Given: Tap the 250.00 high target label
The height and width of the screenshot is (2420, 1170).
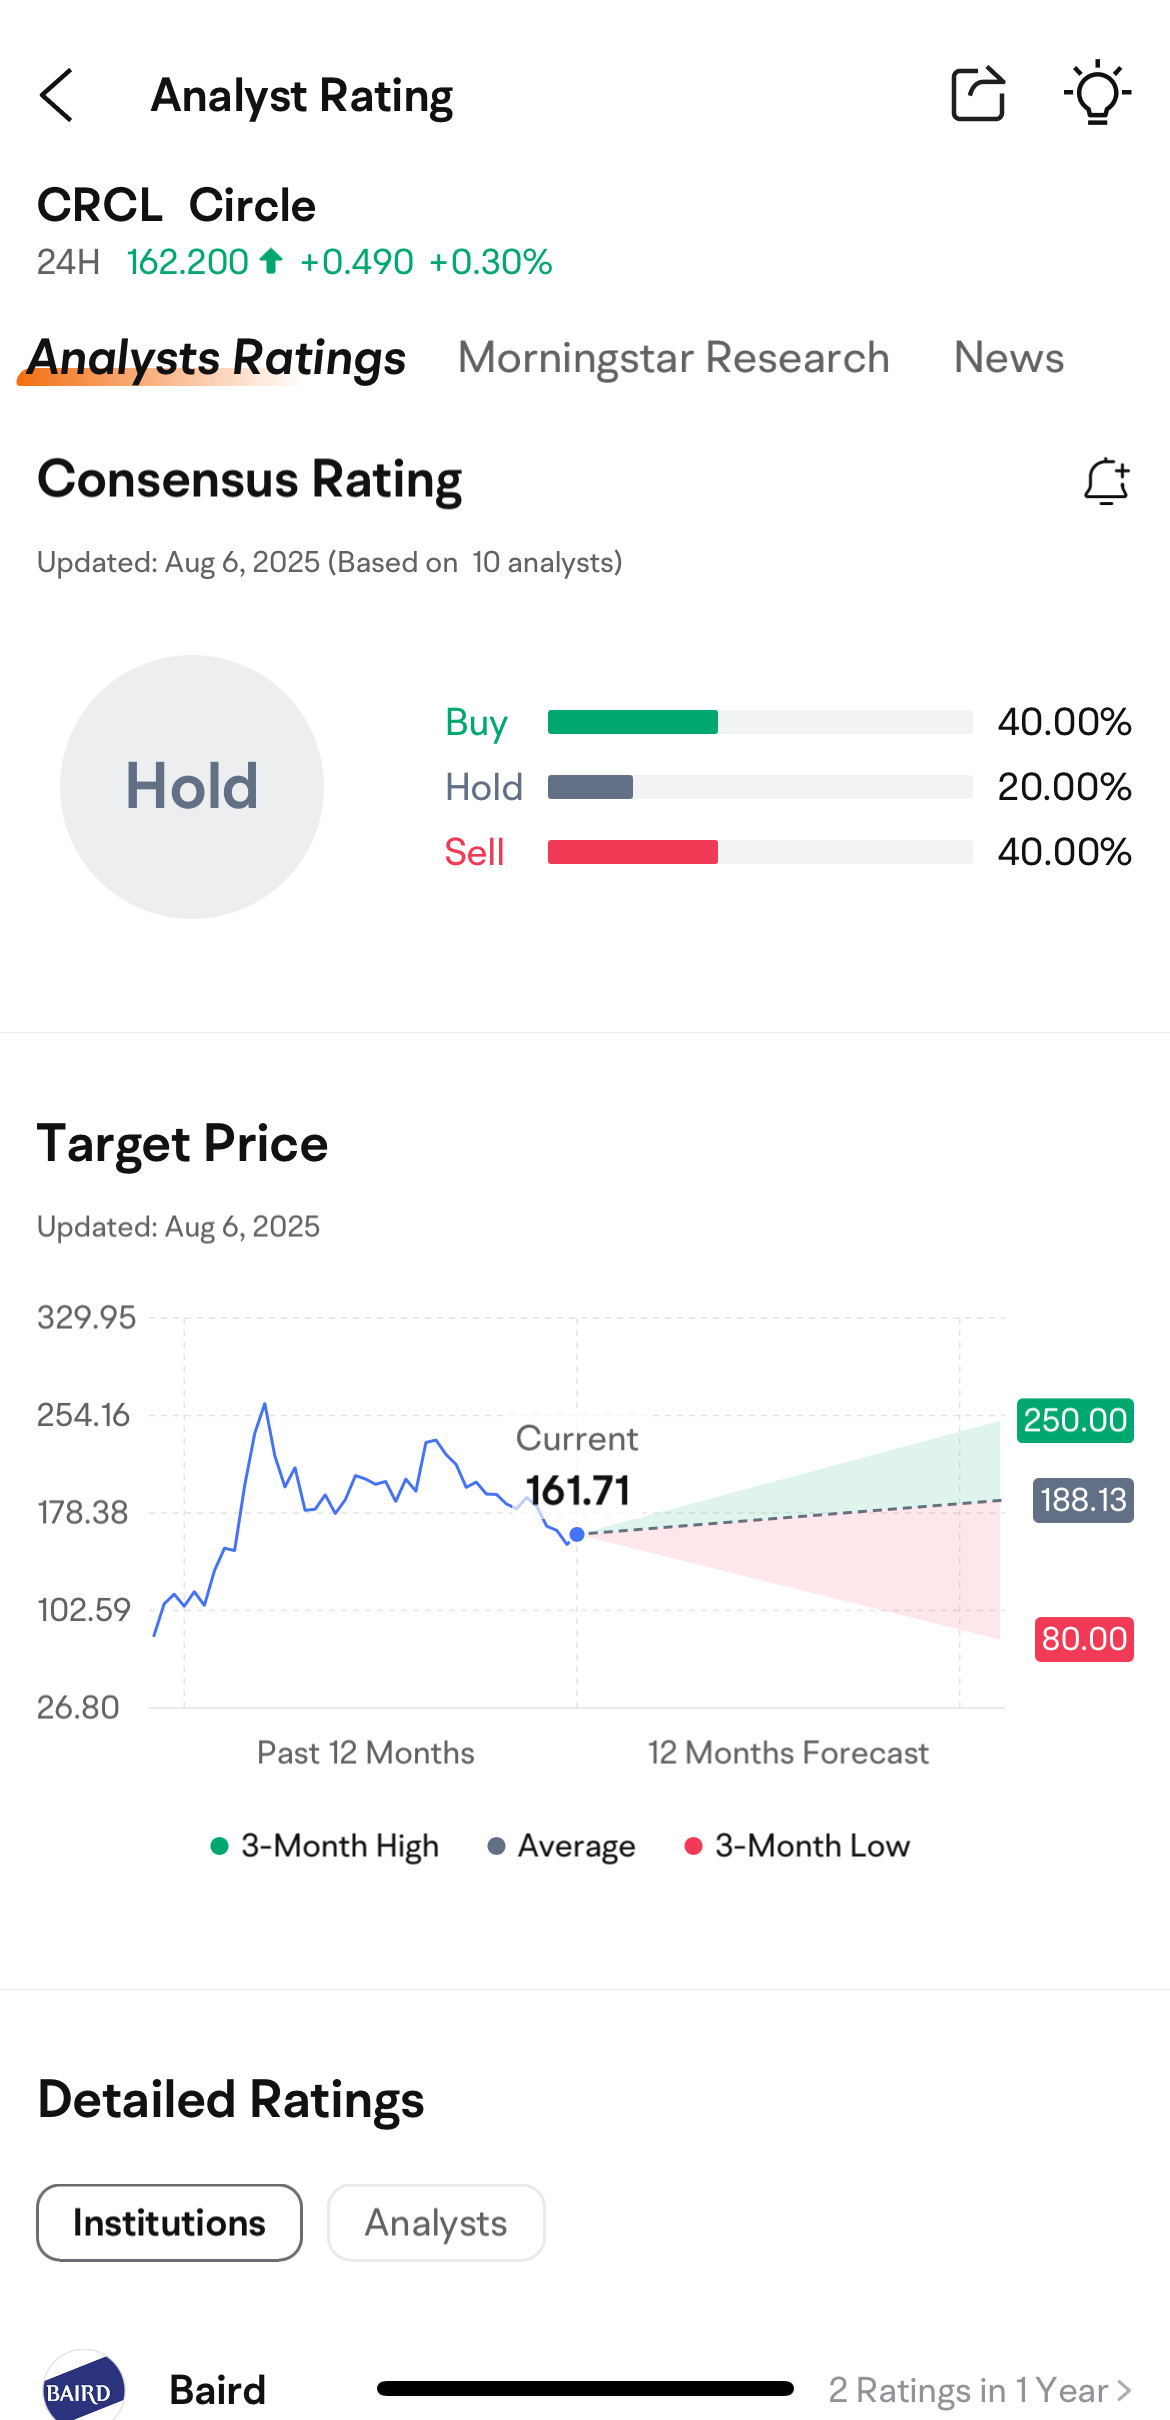Looking at the screenshot, I should point(1075,1420).
